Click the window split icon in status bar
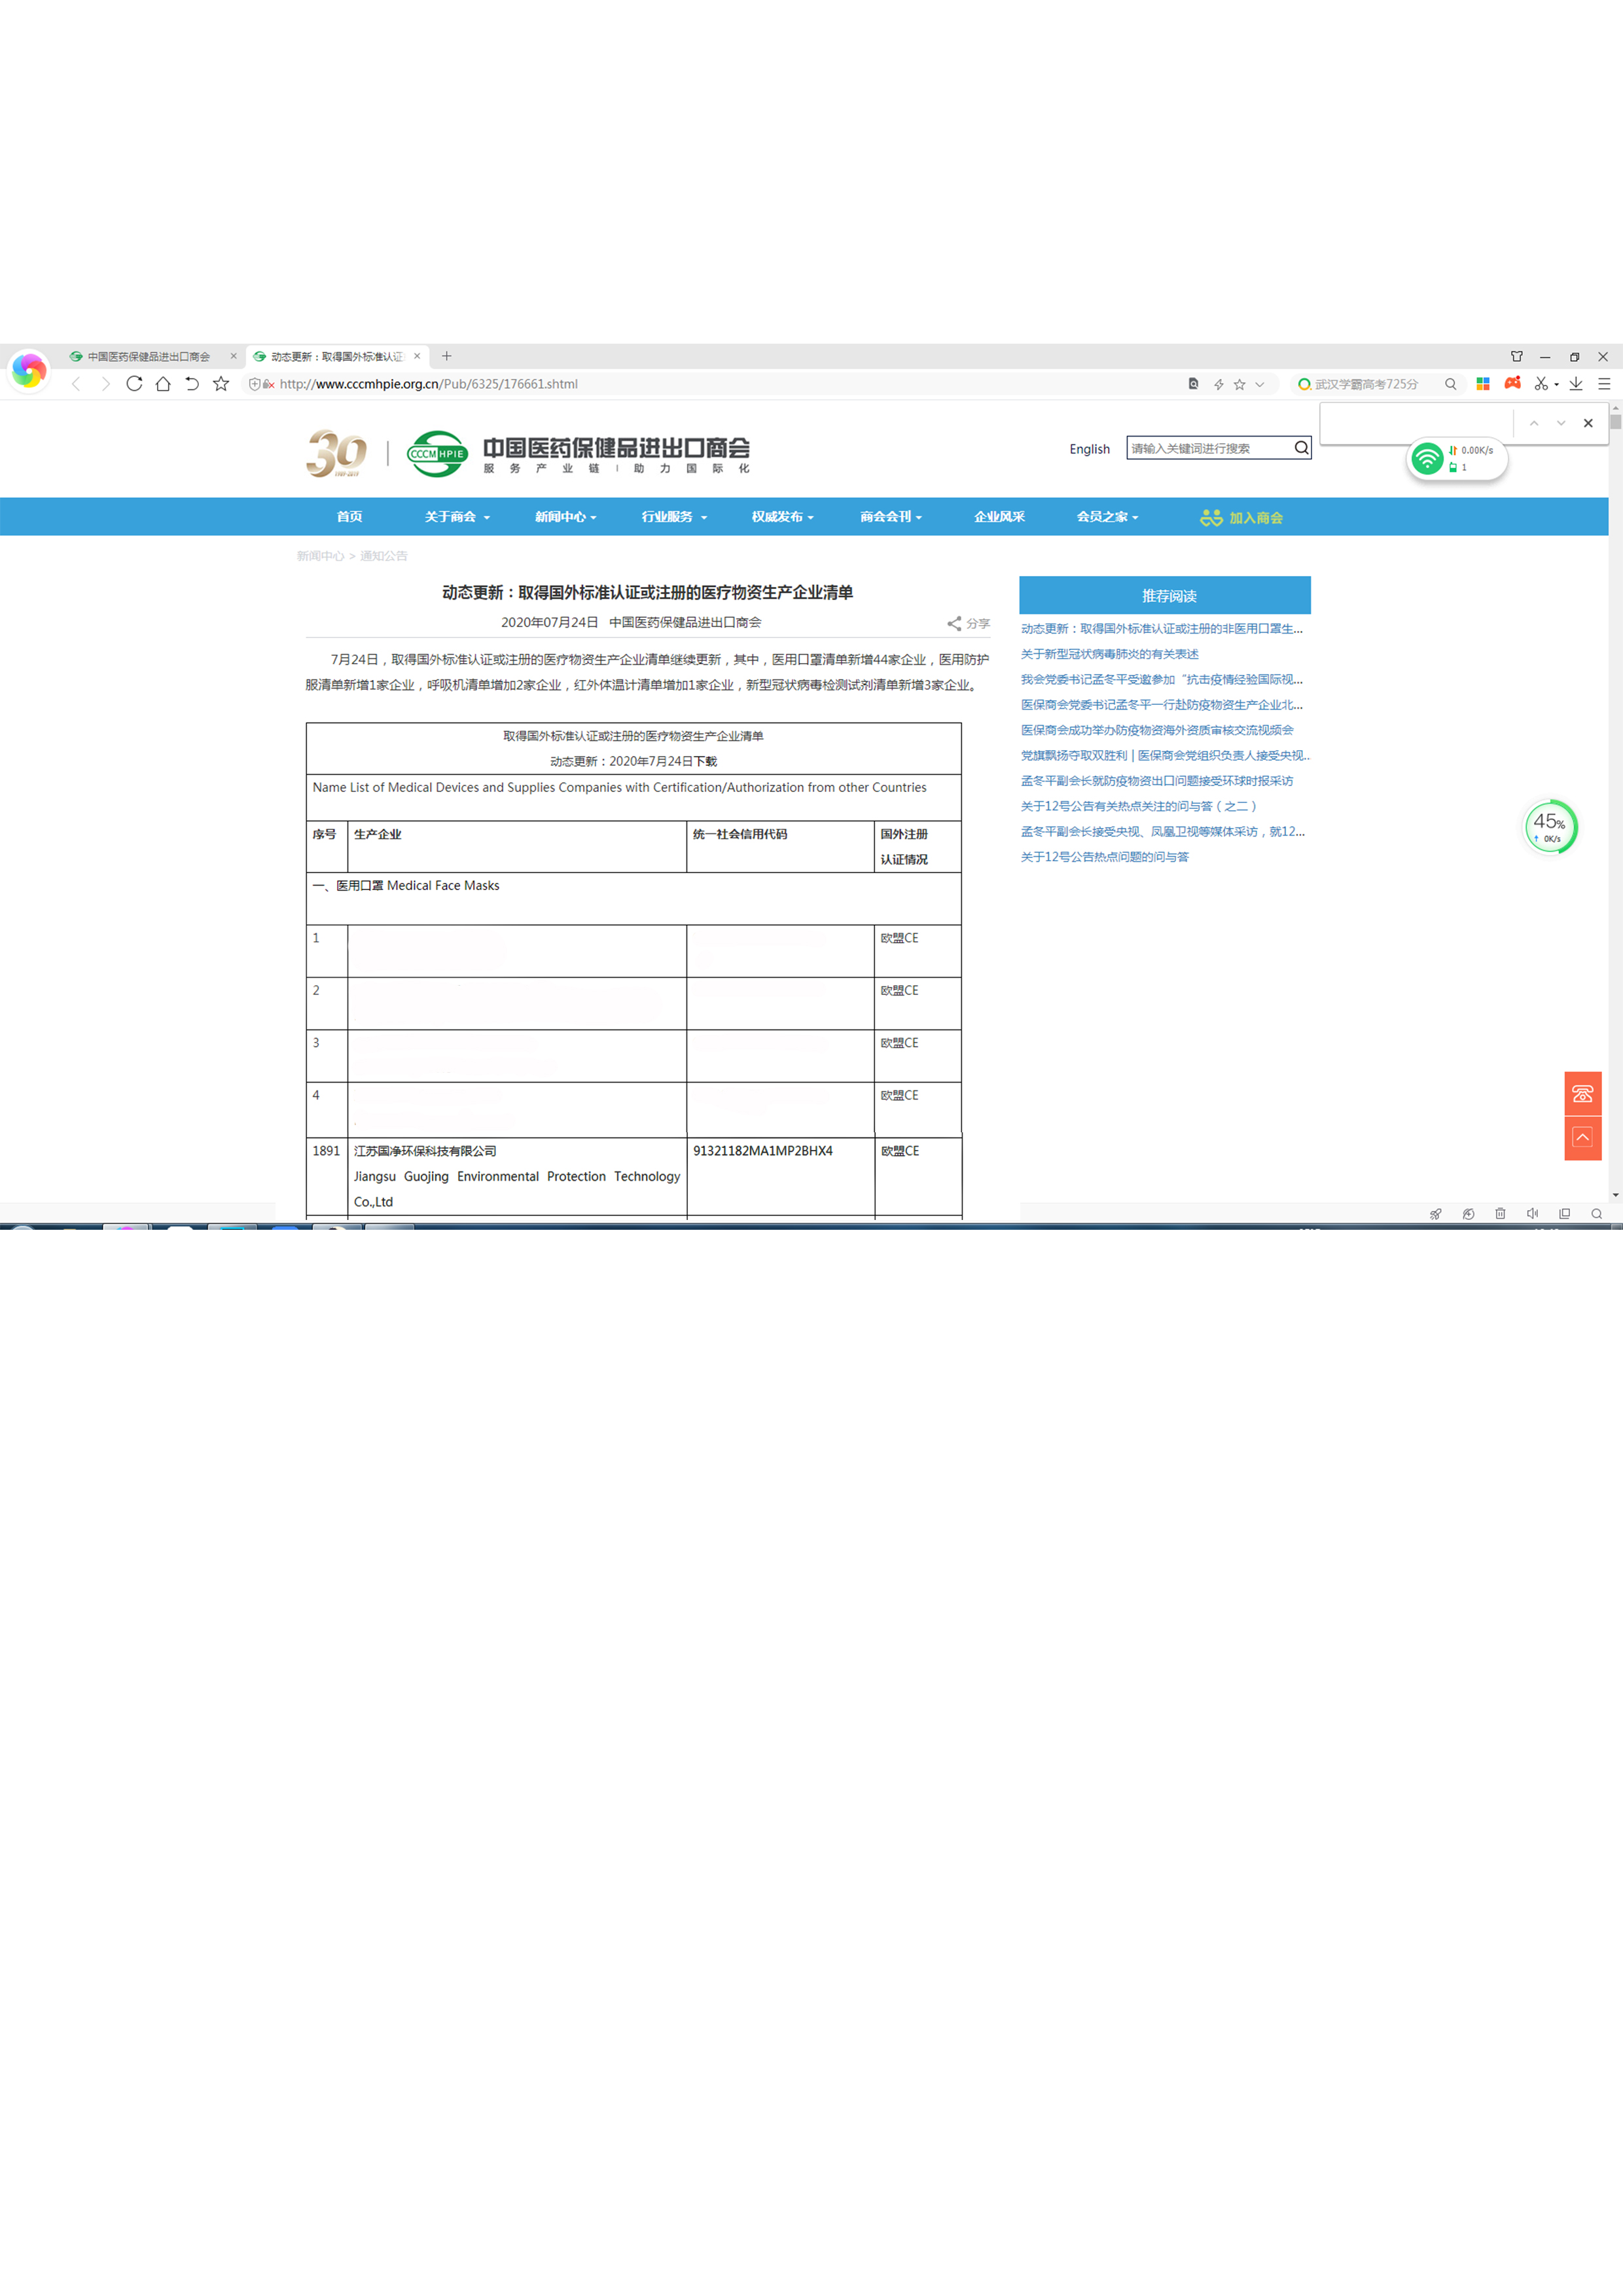 1565,1214
